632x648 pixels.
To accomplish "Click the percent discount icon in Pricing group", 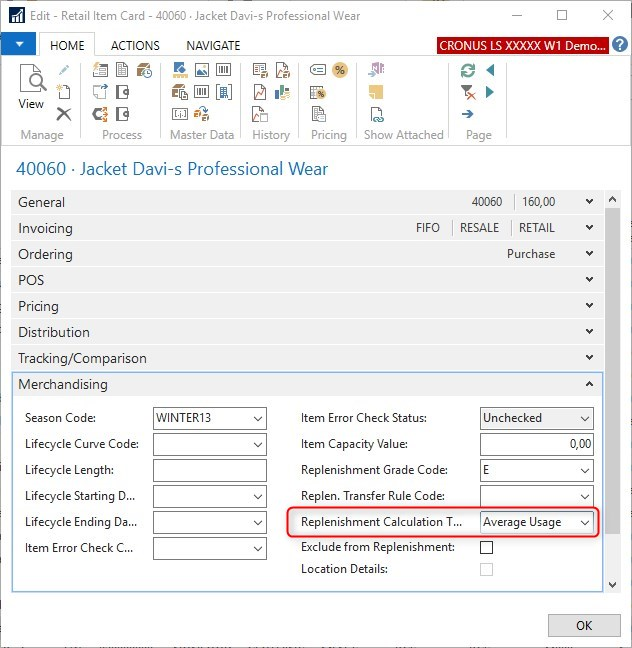I will pos(339,70).
